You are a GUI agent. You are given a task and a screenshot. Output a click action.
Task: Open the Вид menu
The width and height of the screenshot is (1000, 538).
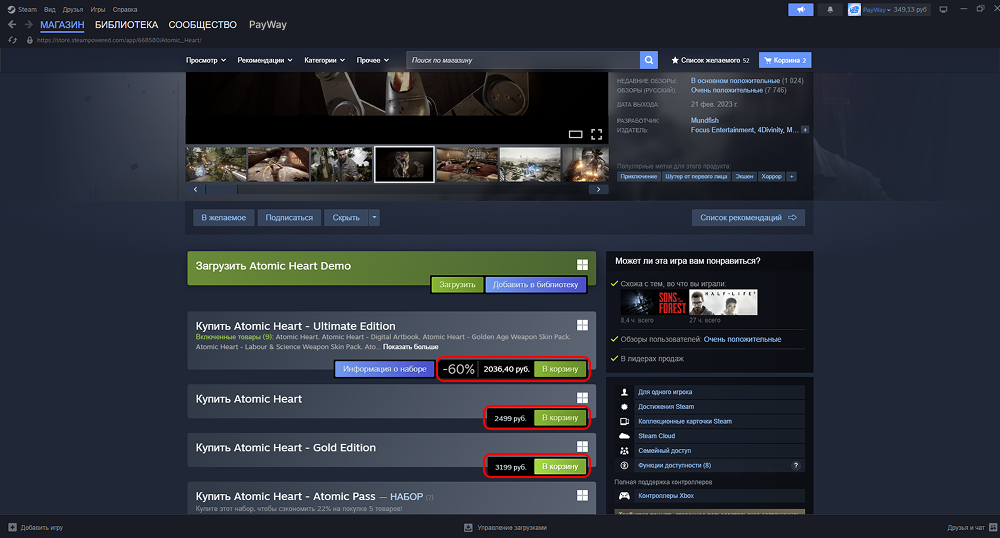point(50,10)
